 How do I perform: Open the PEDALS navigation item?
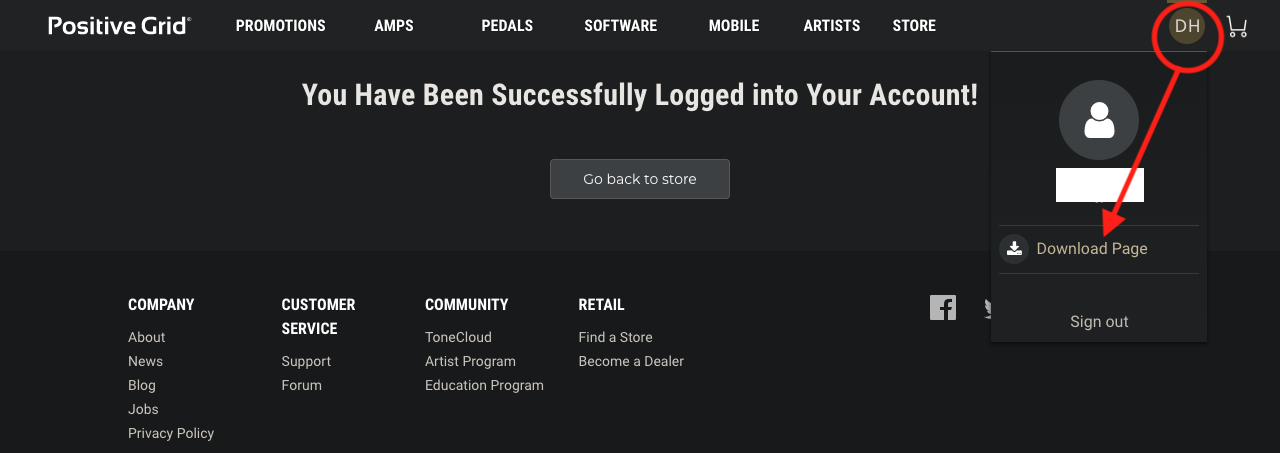pyautogui.click(x=507, y=26)
